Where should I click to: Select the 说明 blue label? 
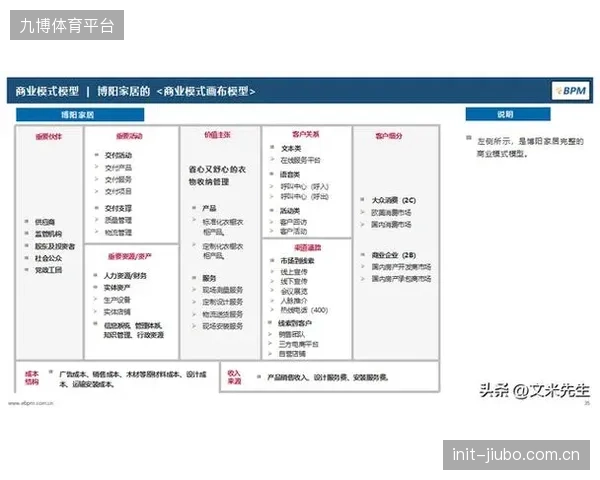508,114
